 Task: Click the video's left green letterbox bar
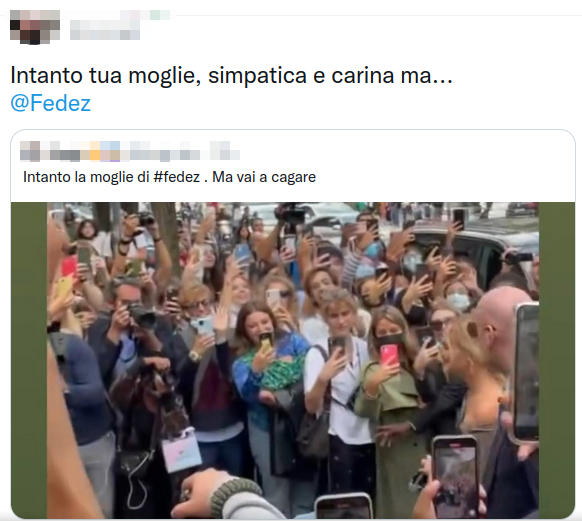pos(29,360)
